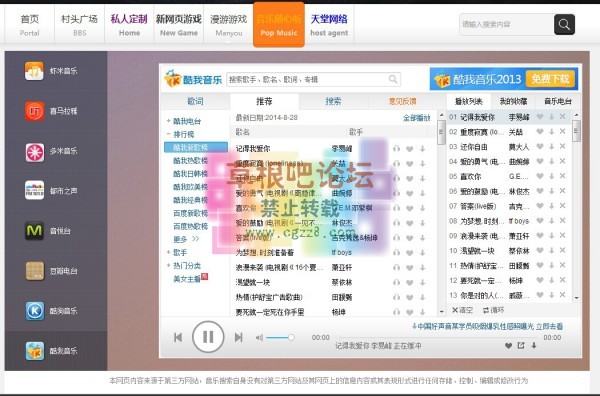Play 渴望就一块 using its headphone icon
Image resolution: width=600 pixels, height=396 pixels.
pos(397,282)
